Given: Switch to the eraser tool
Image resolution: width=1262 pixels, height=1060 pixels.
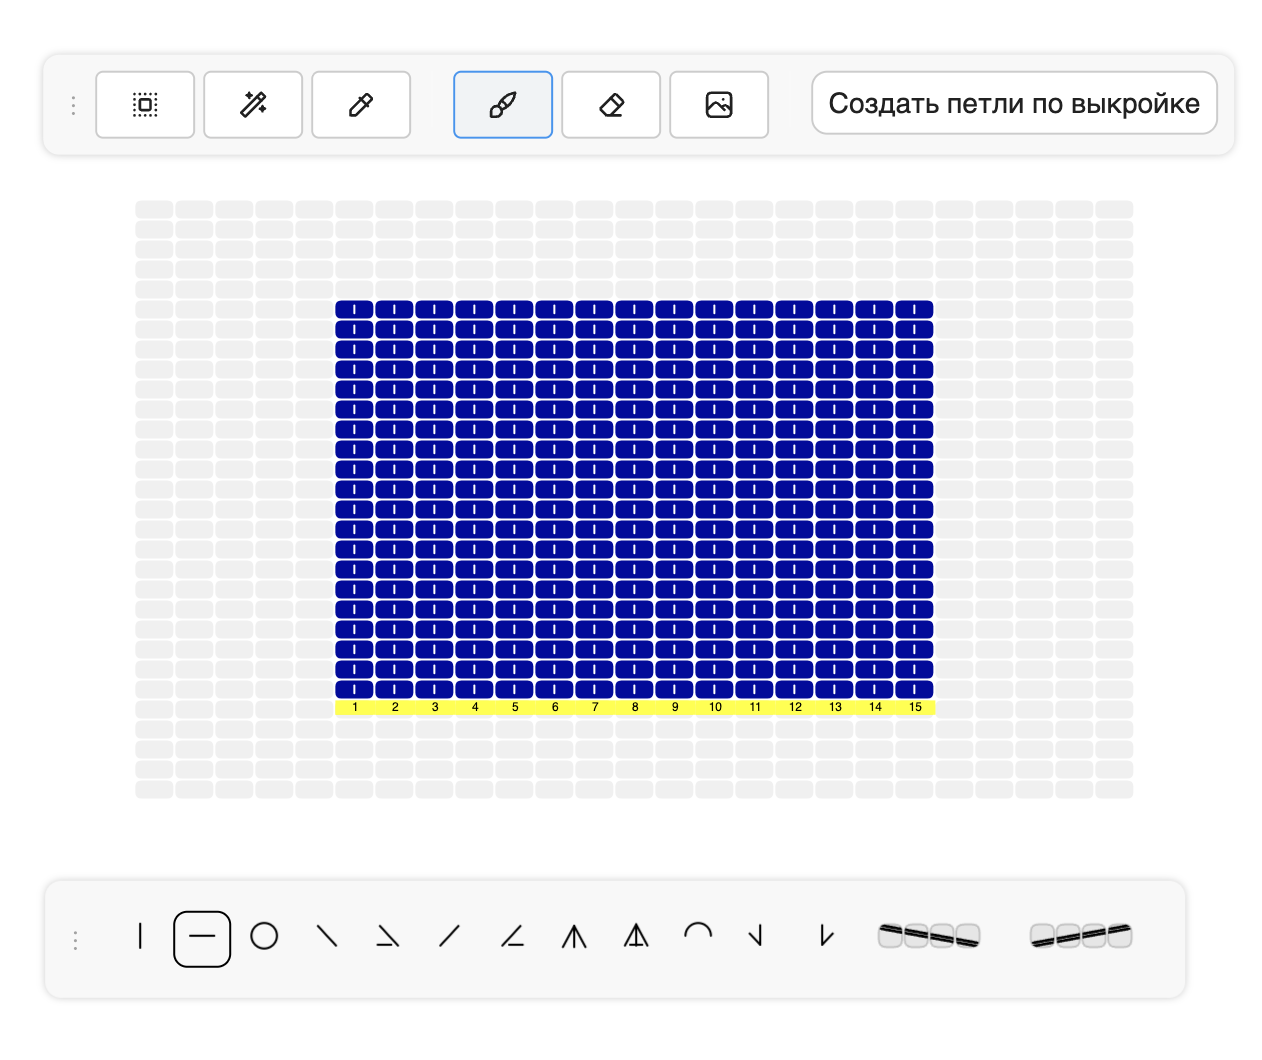Looking at the screenshot, I should (611, 104).
